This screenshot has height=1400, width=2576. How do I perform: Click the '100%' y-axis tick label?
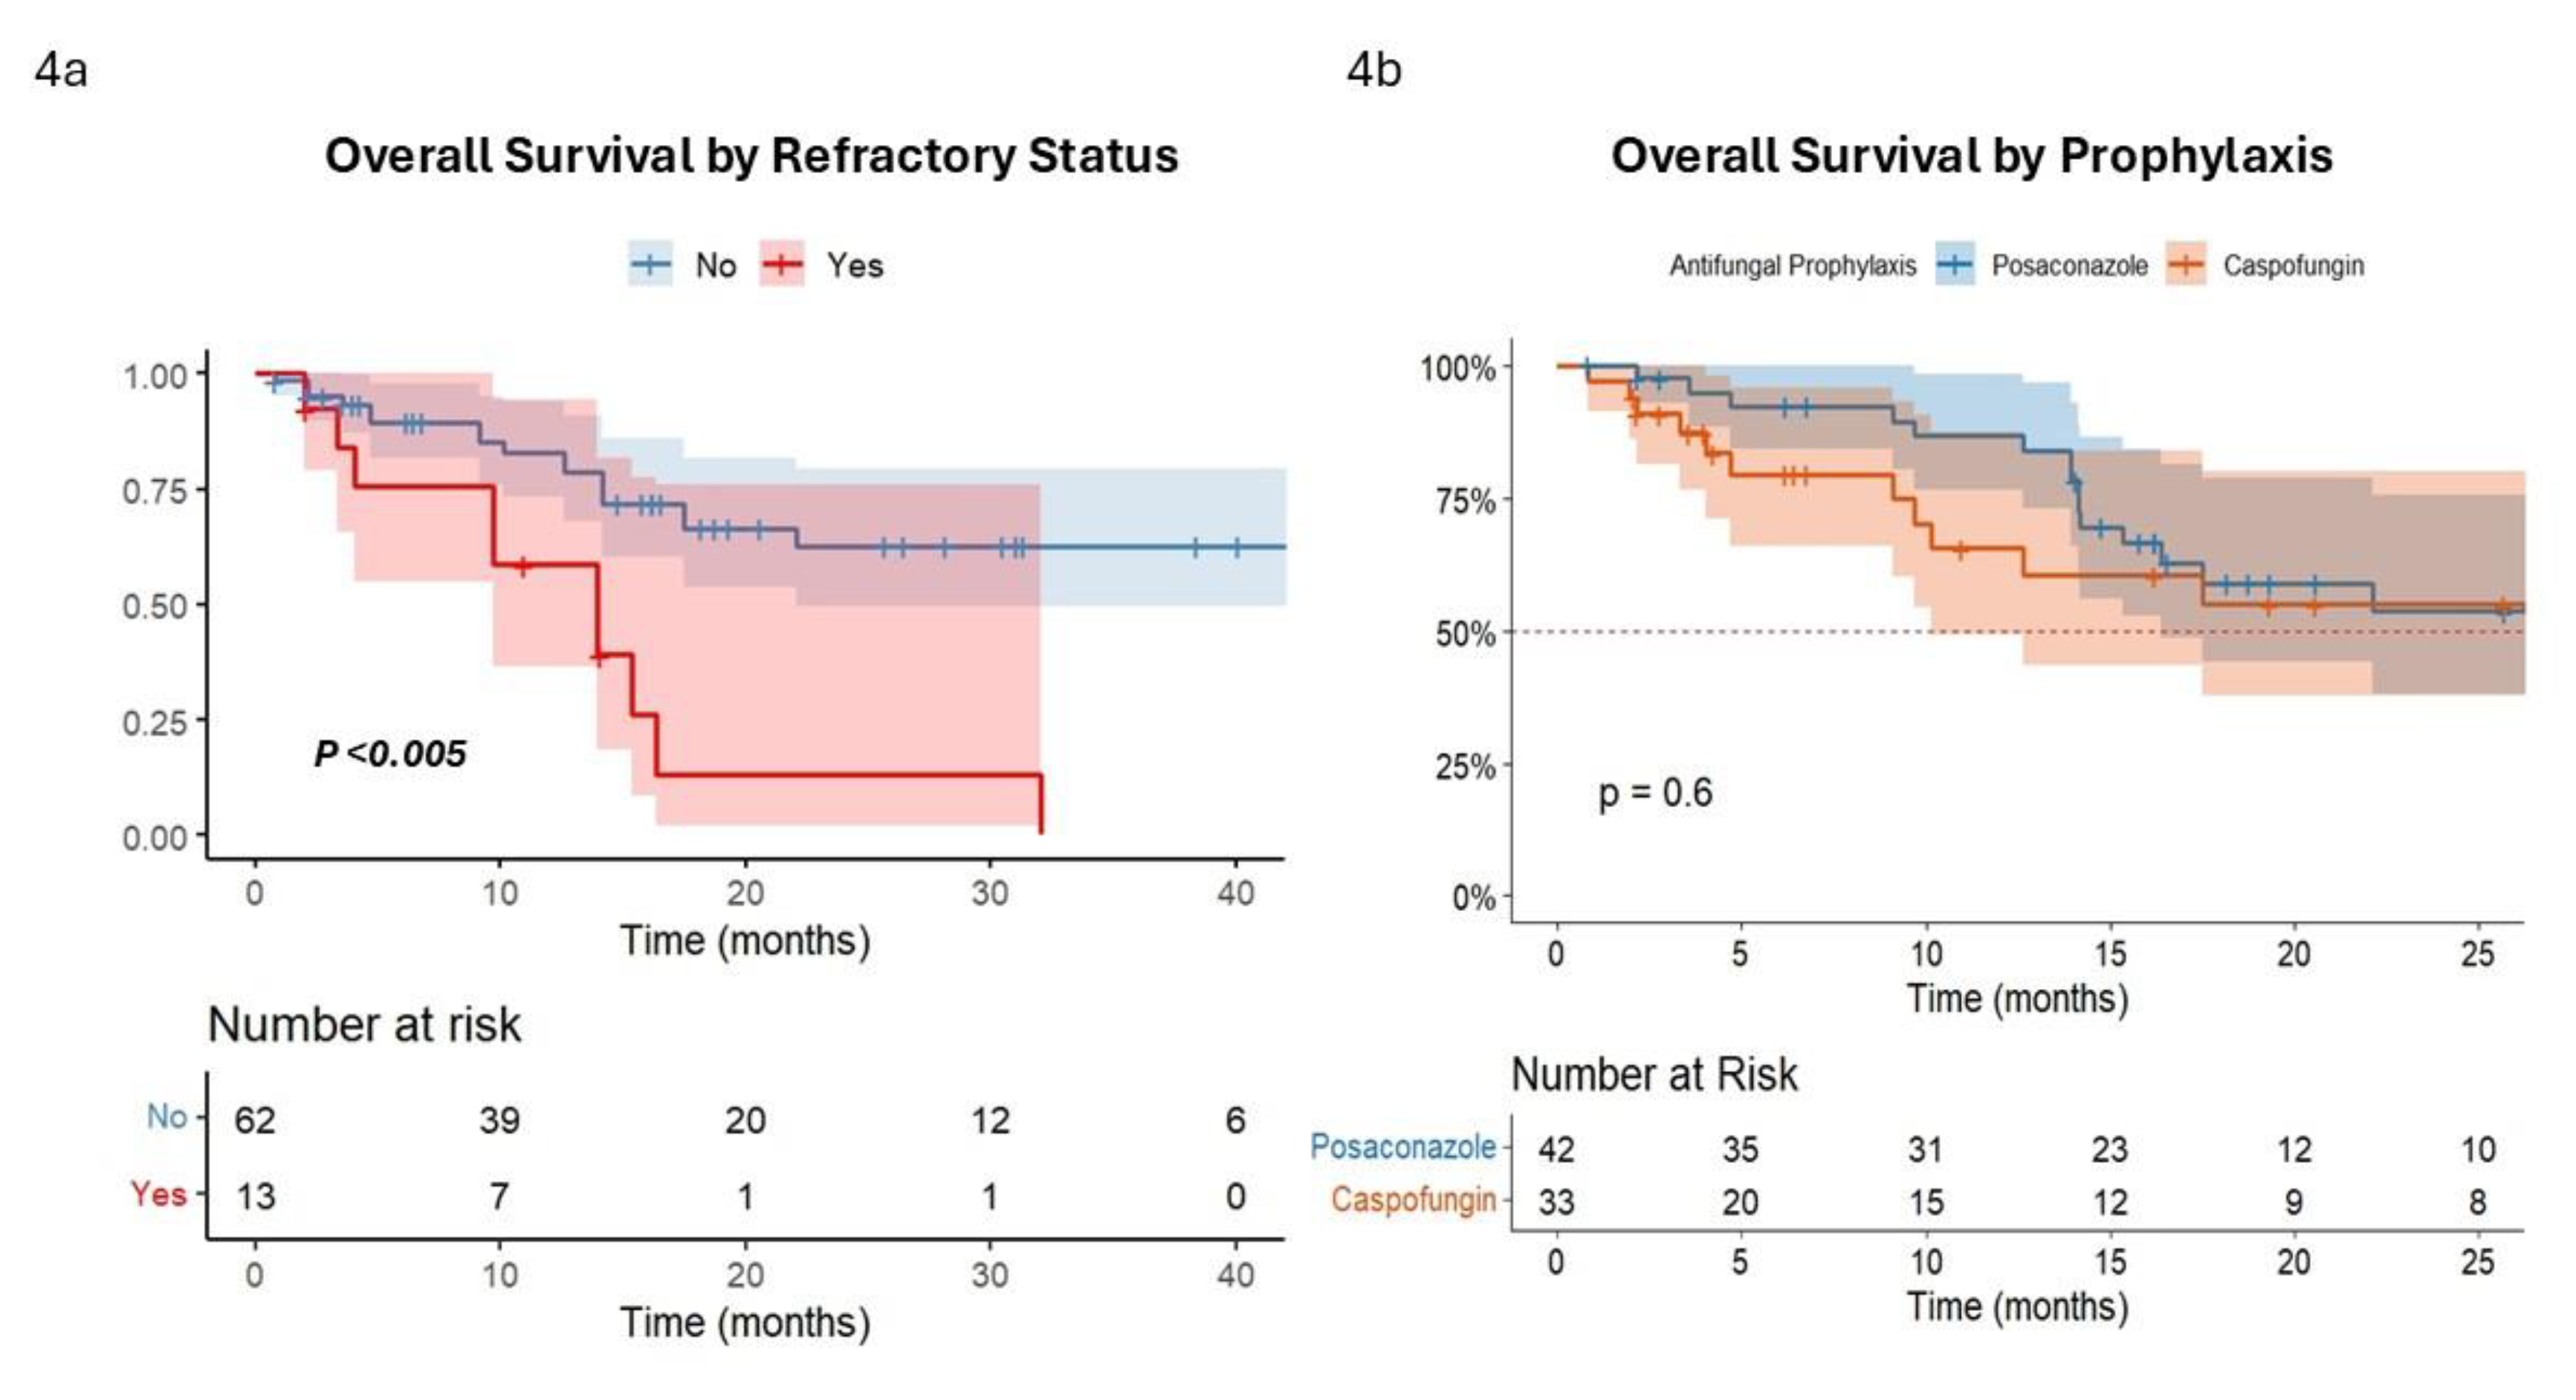point(1458,368)
